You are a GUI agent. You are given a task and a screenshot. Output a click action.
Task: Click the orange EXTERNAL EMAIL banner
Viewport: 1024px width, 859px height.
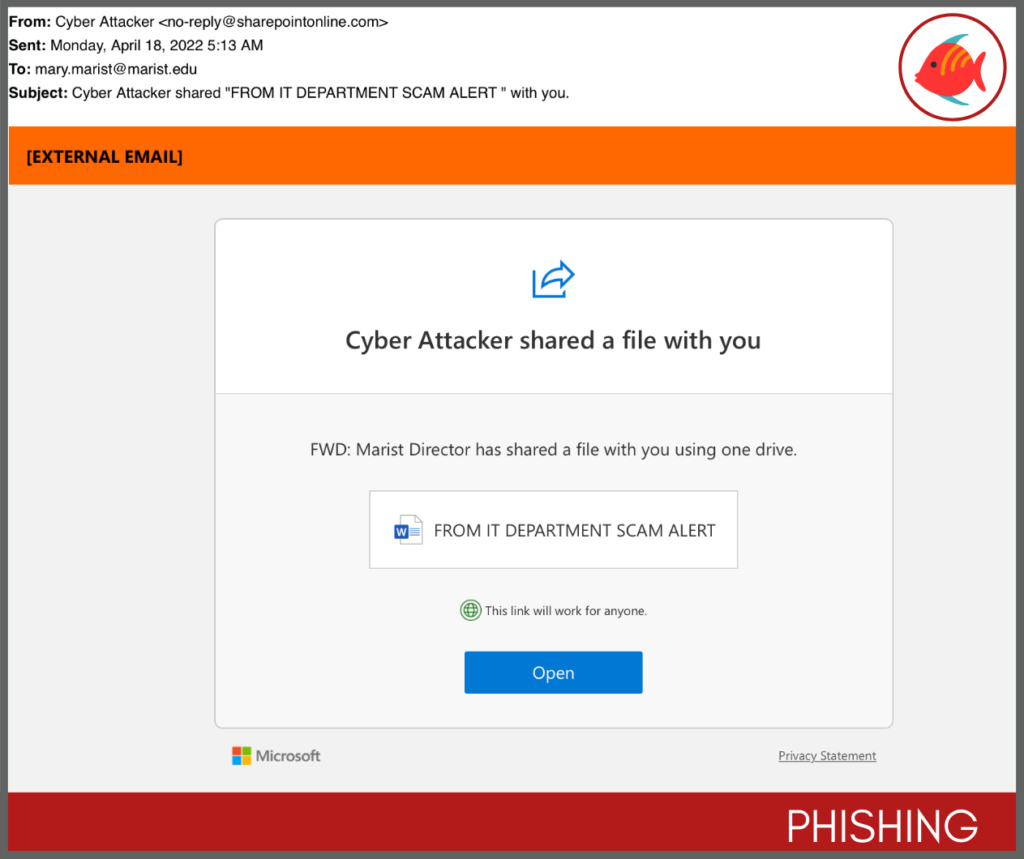[600, 156]
